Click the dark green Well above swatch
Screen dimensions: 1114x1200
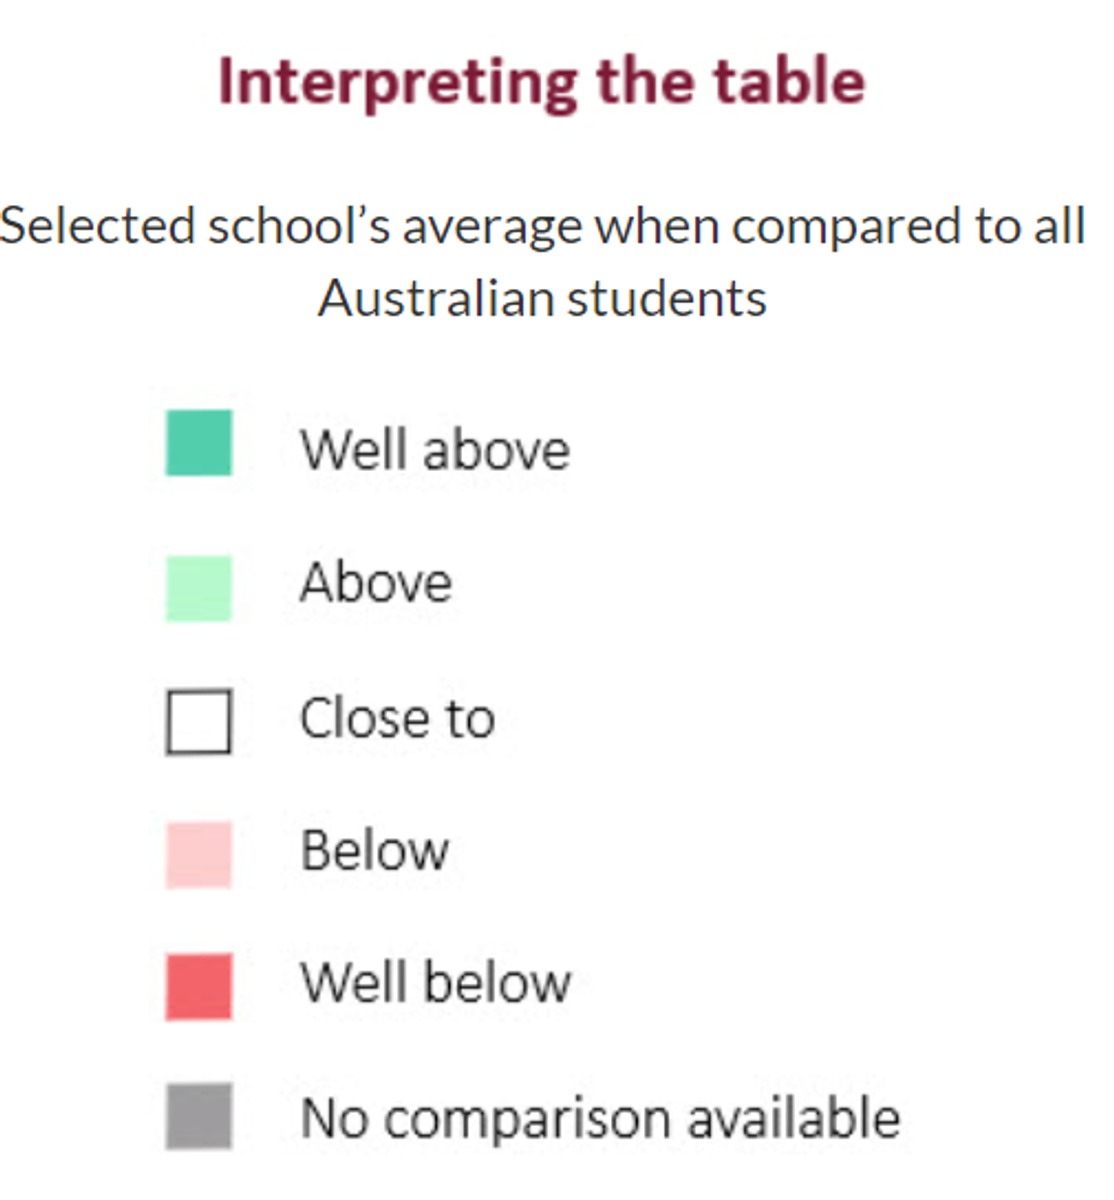(199, 442)
